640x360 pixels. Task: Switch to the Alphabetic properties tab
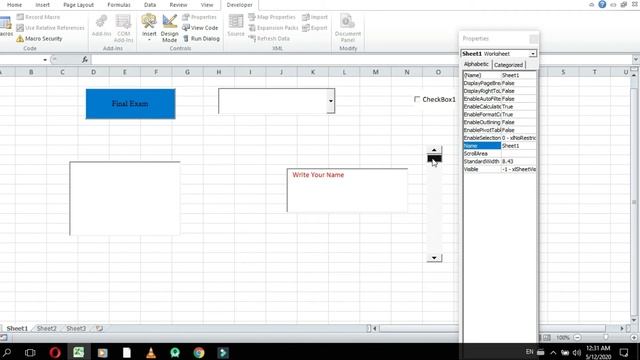coord(476,64)
